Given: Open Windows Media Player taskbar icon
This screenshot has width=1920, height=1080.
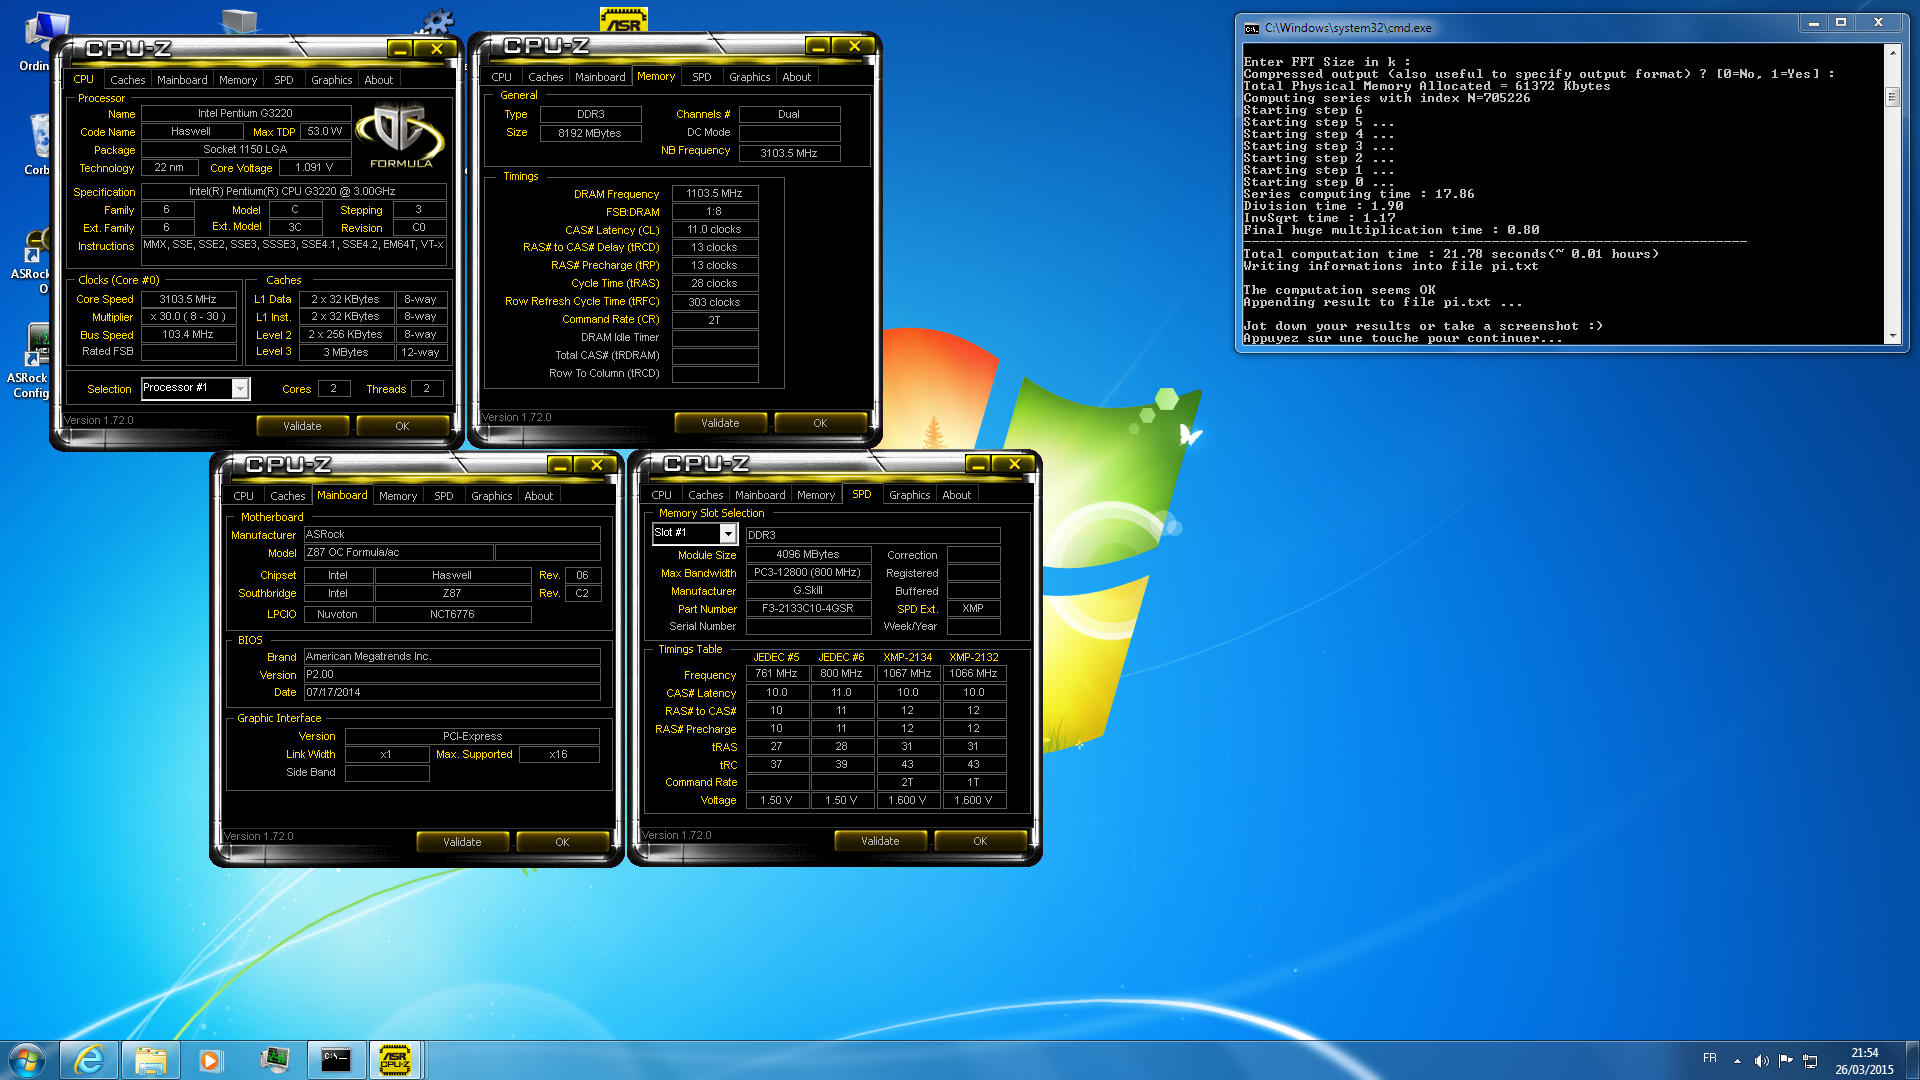Looking at the screenshot, I should click(x=211, y=1059).
